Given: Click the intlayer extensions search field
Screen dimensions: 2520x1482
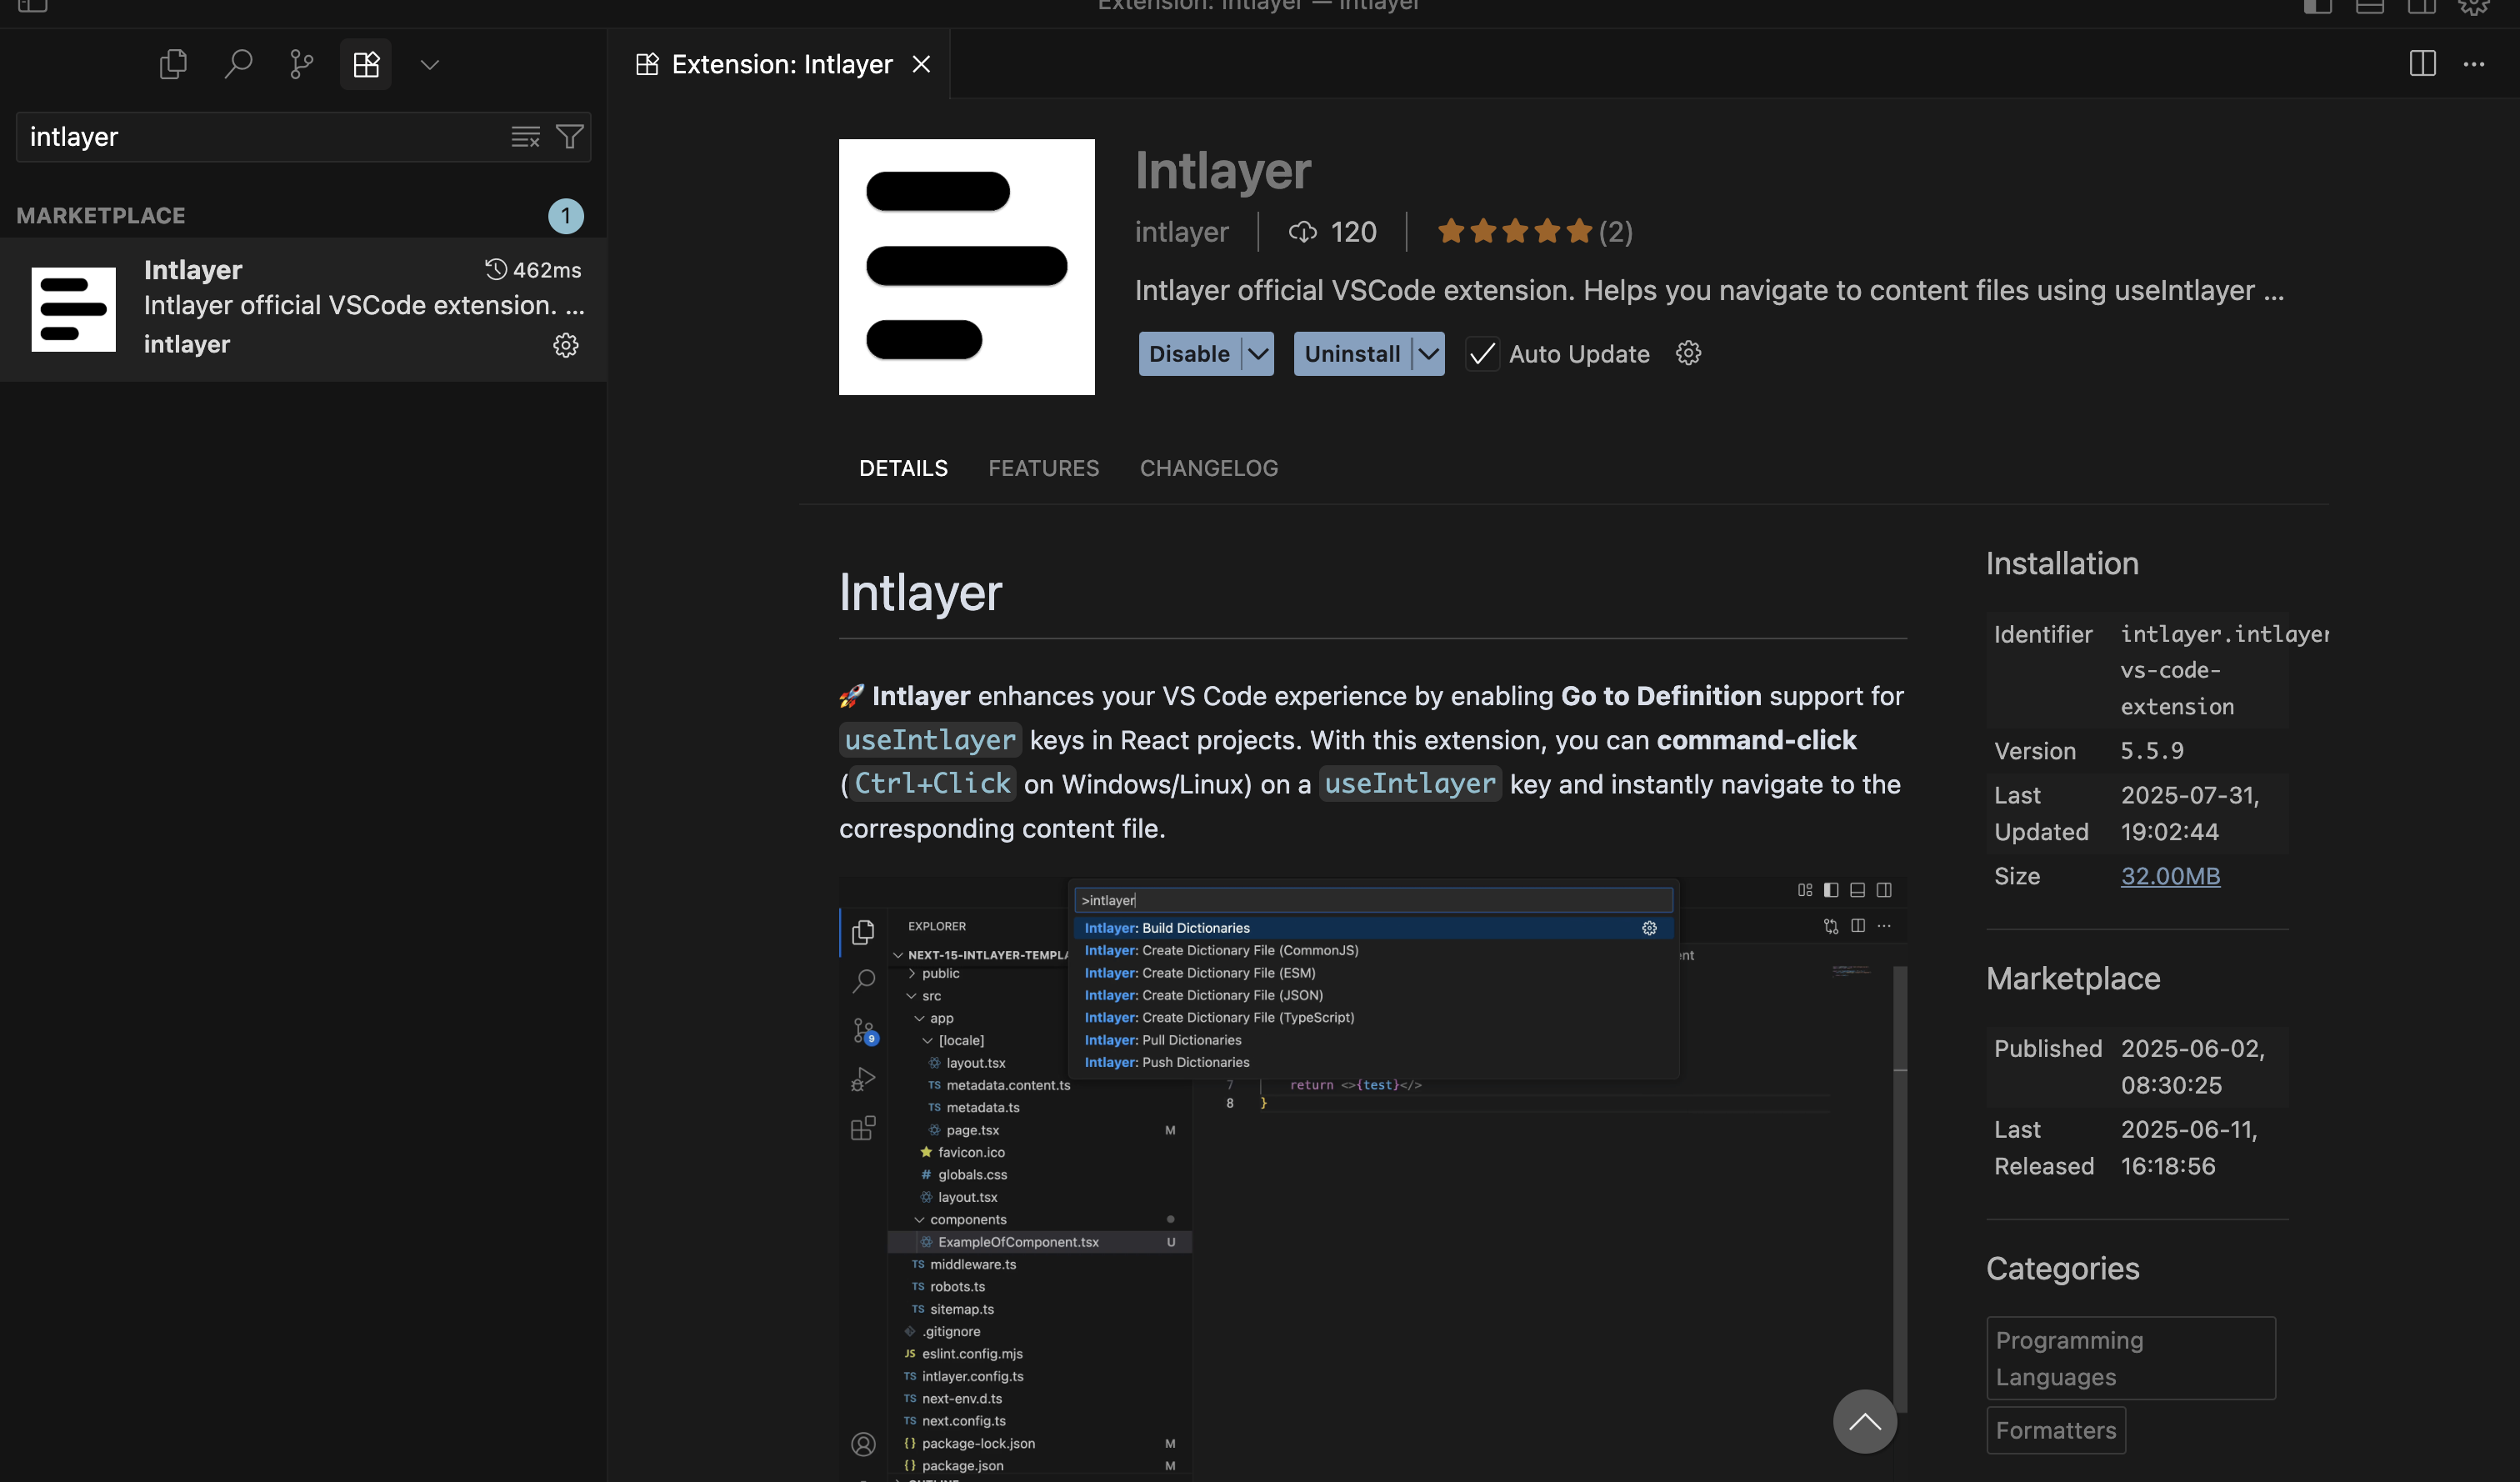Looking at the screenshot, I should tap(260, 137).
